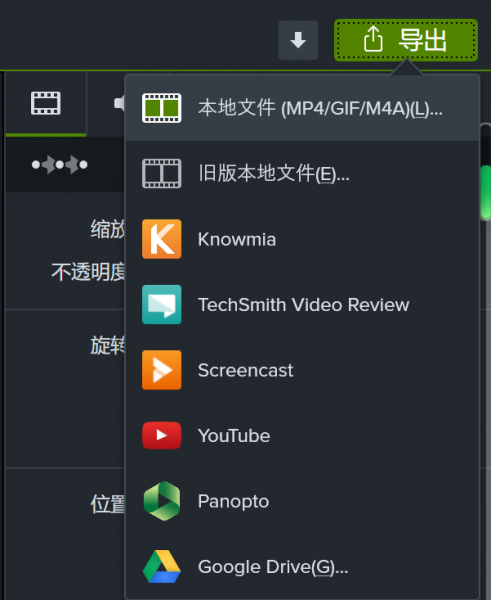
Task: Click the orange Screencast icon
Action: 161,370
